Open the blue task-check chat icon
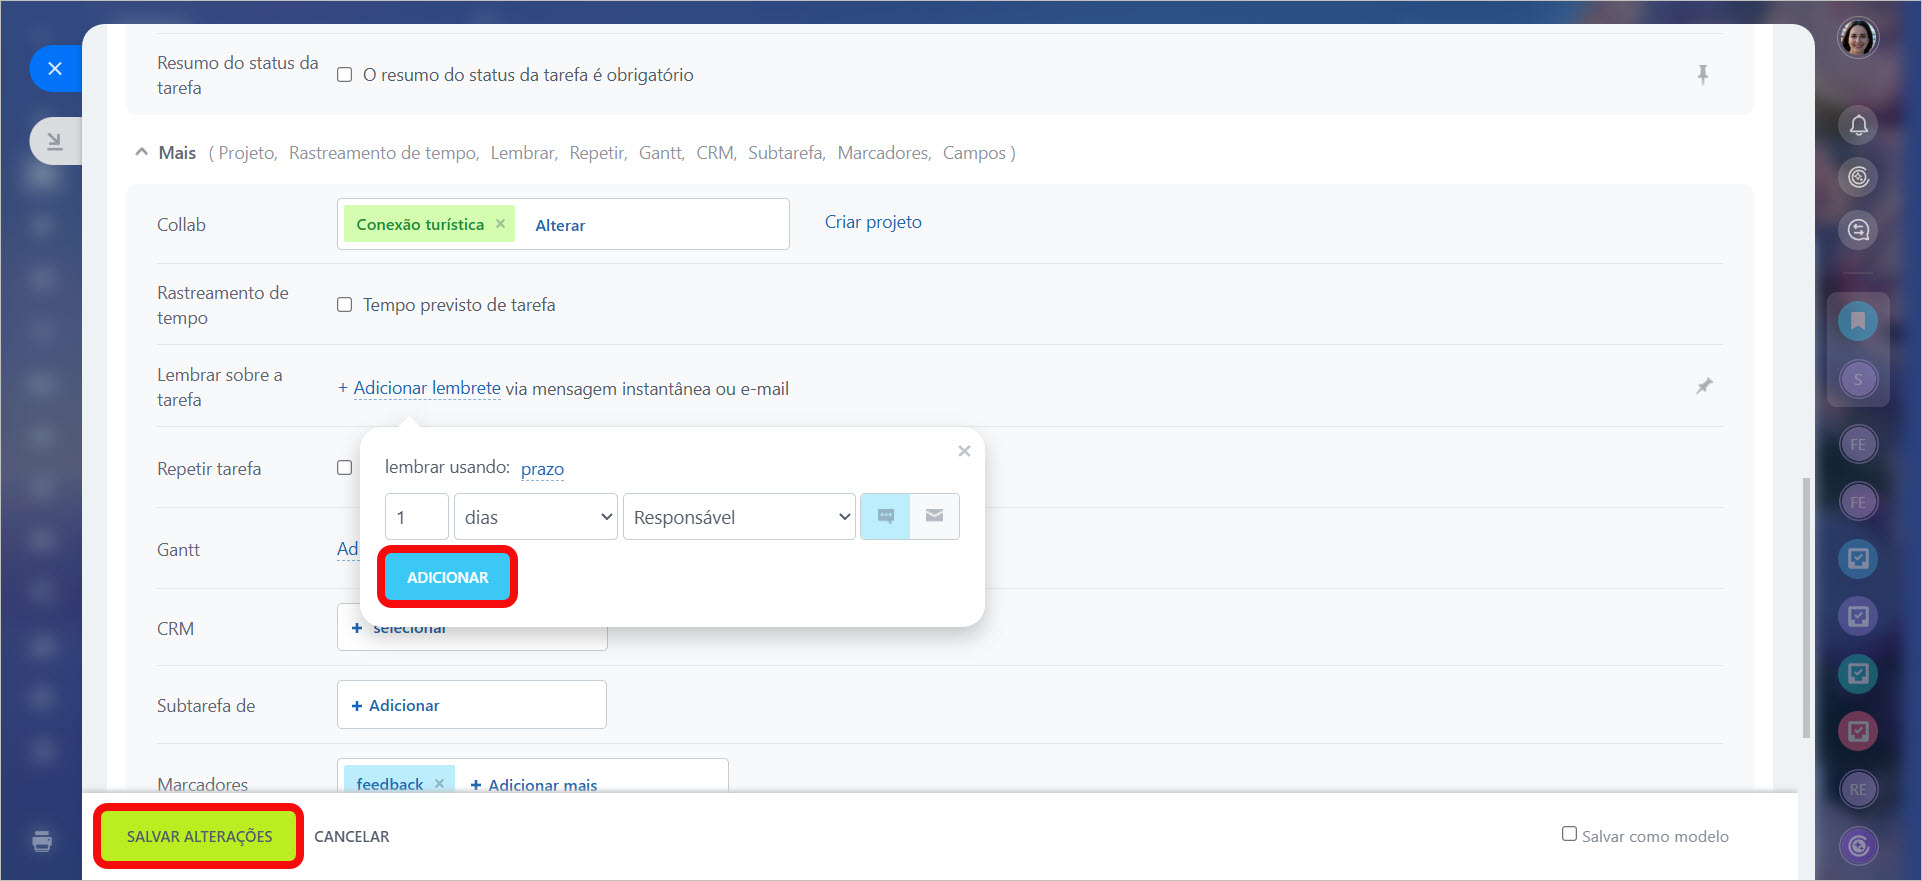This screenshot has height=881, width=1922. (x=1858, y=558)
